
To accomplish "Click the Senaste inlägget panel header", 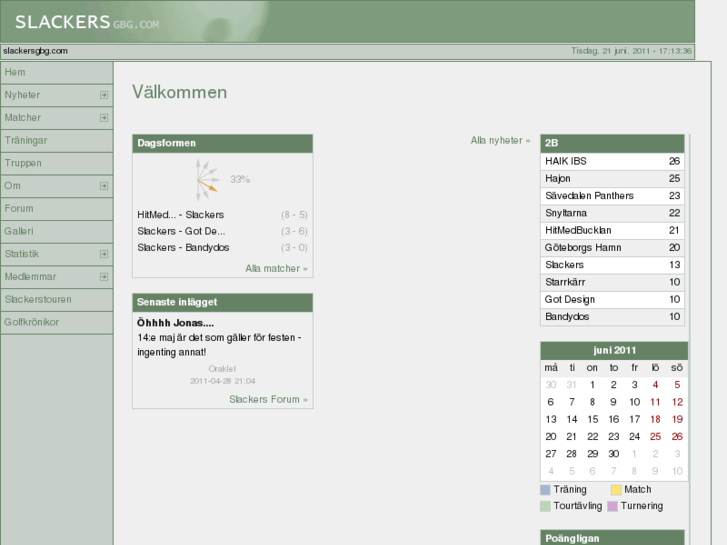I will 223,302.
